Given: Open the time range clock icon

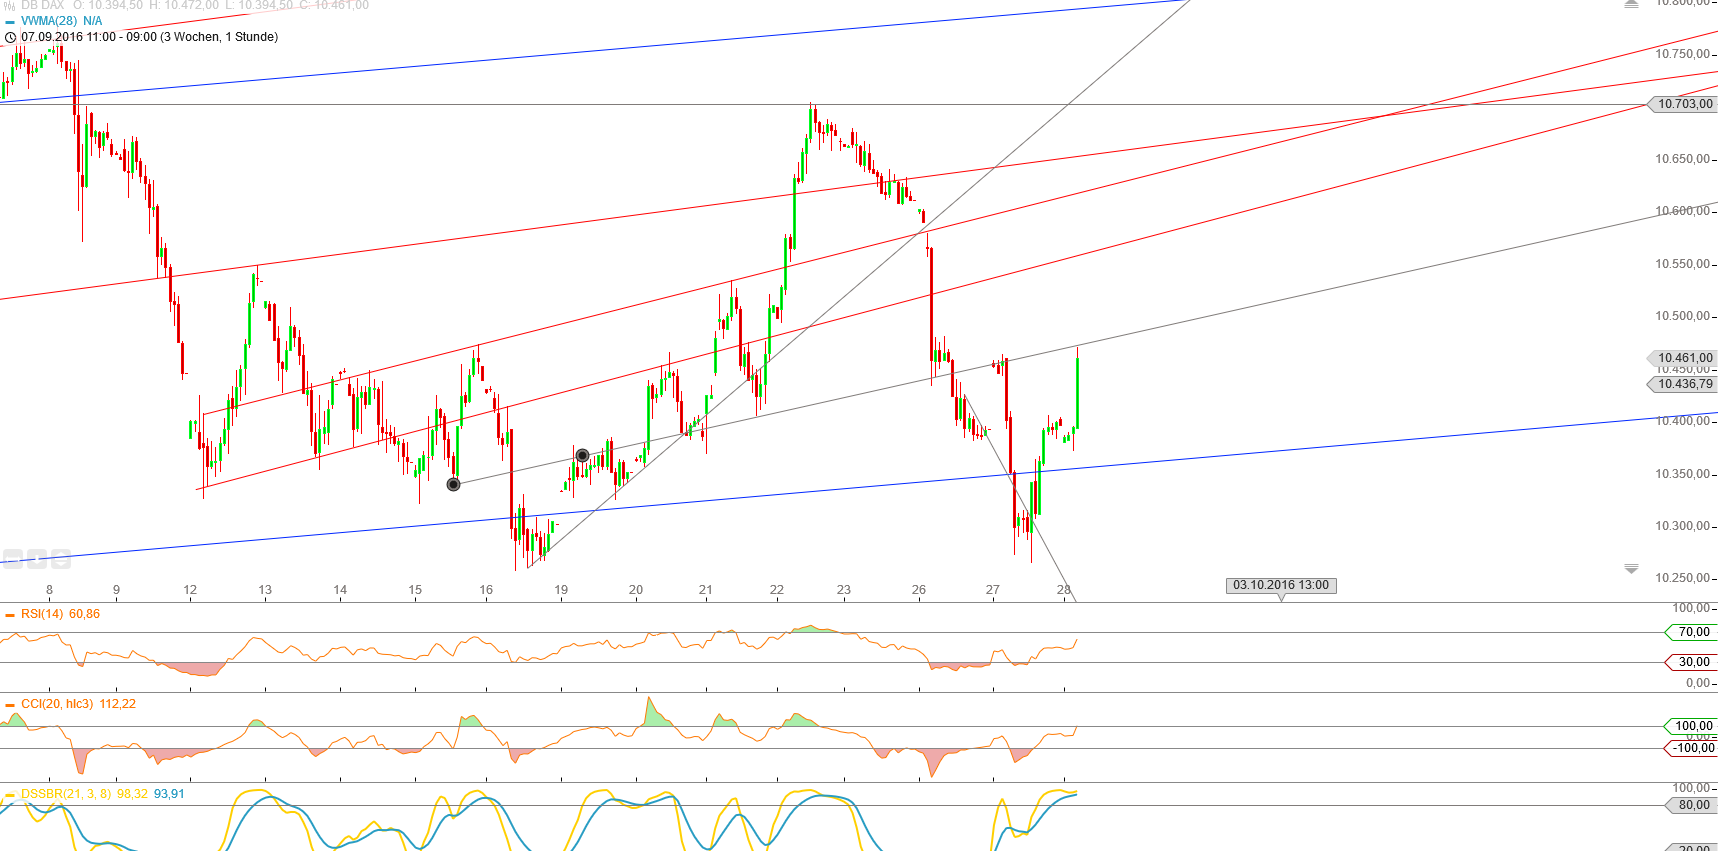Looking at the screenshot, I should 11,37.
